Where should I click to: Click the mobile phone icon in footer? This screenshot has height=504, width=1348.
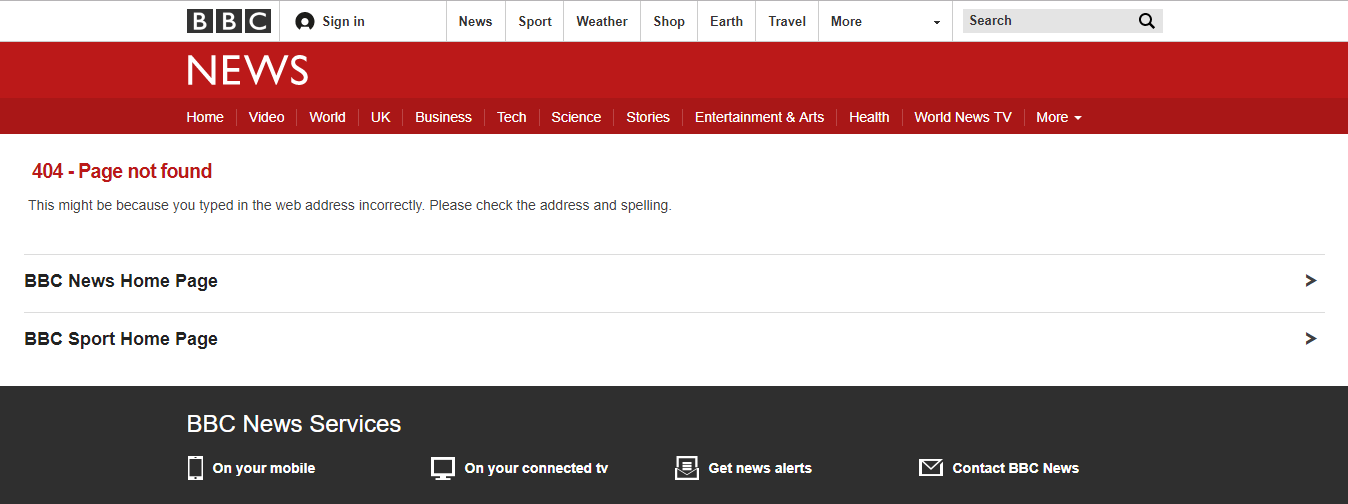[x=195, y=468]
